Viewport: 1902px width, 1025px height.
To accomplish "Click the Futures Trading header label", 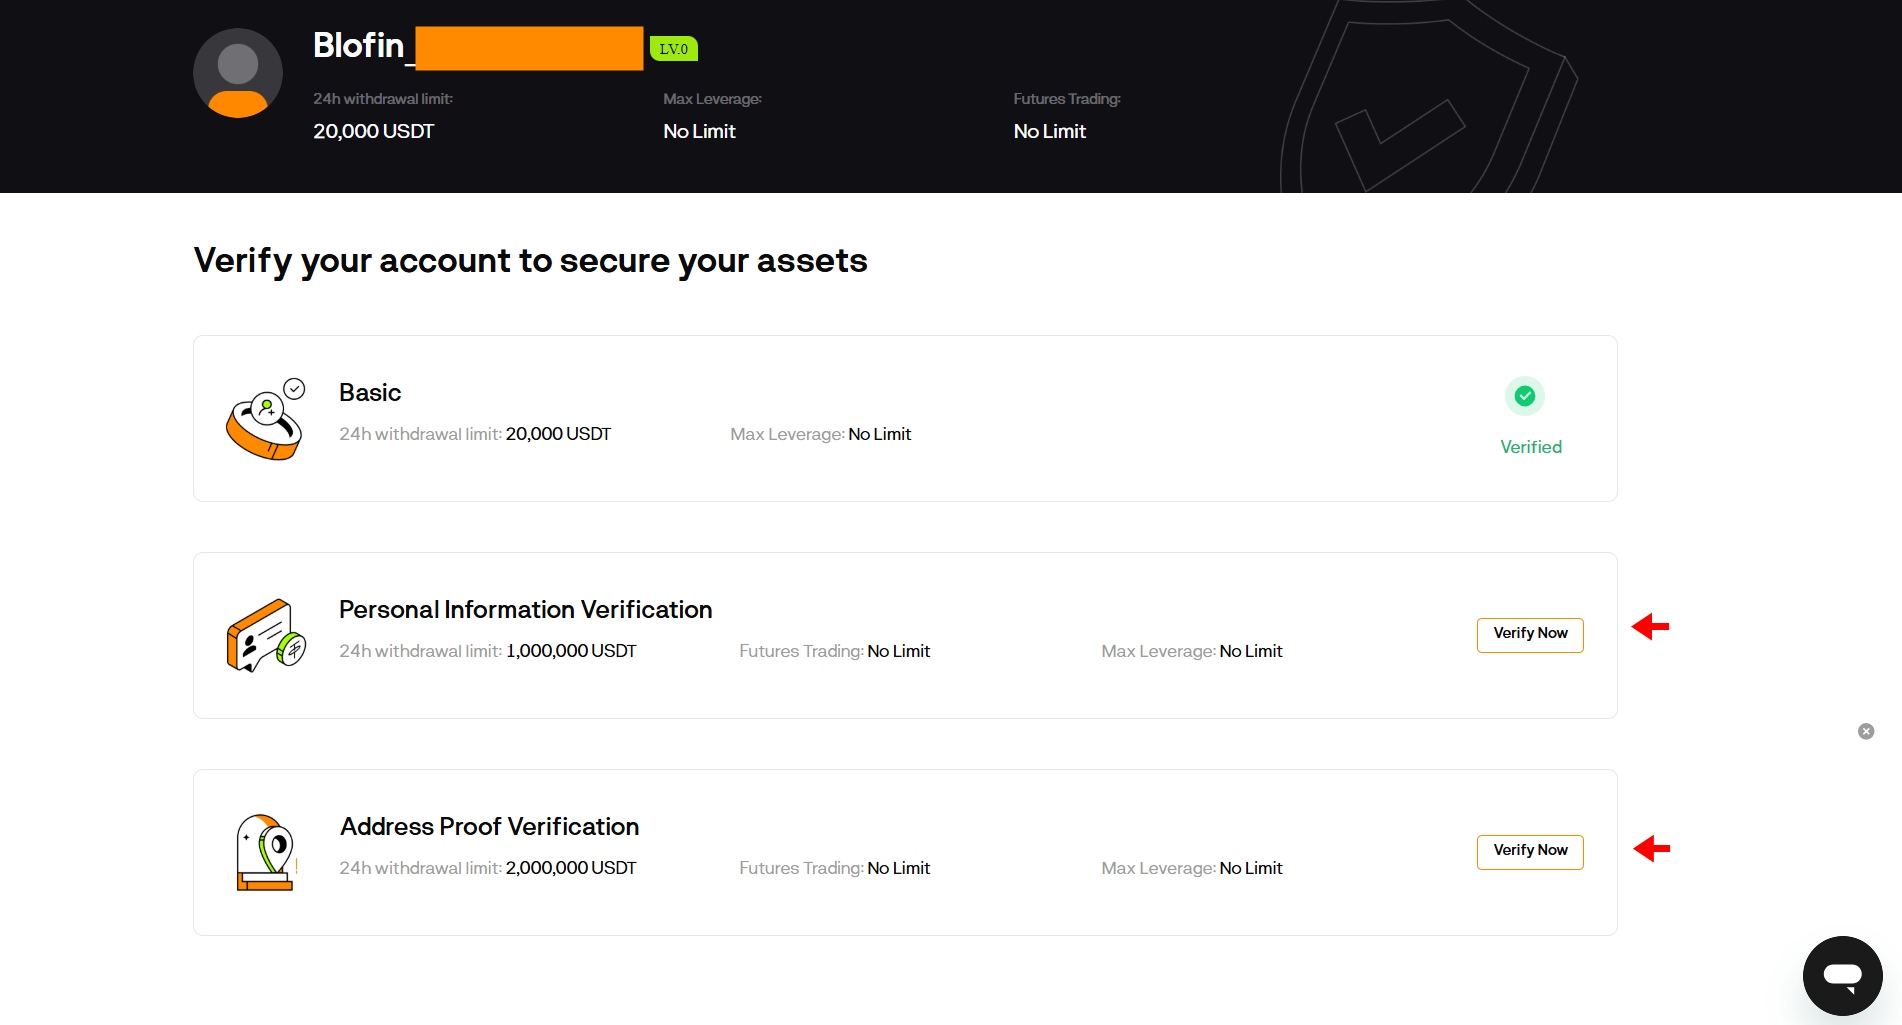I will (x=1066, y=98).
